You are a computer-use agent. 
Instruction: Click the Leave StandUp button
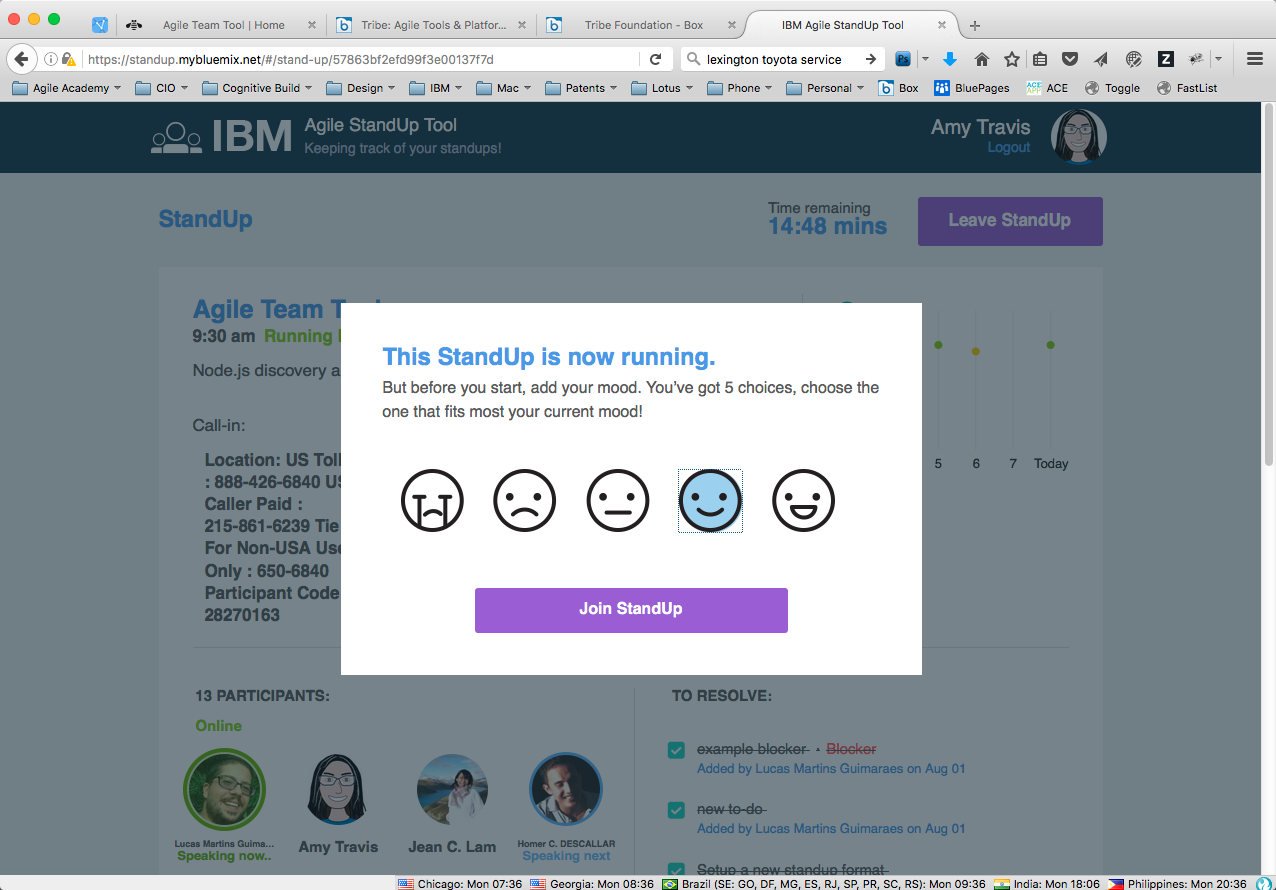(1010, 221)
